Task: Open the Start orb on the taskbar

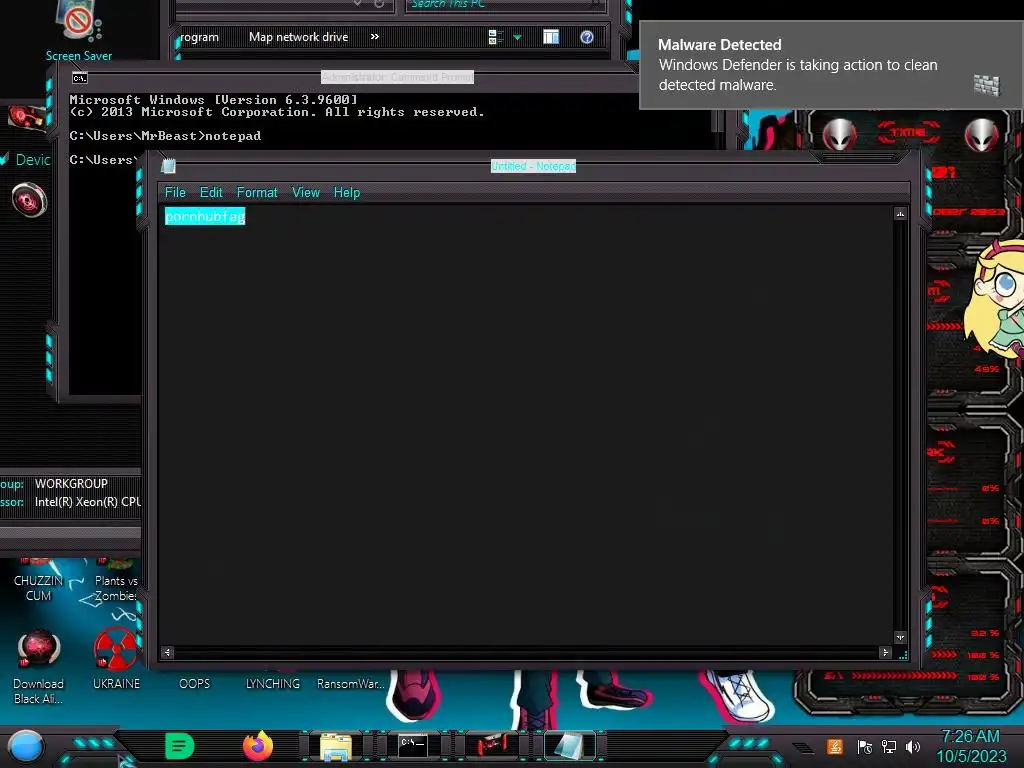Action: [x=26, y=746]
